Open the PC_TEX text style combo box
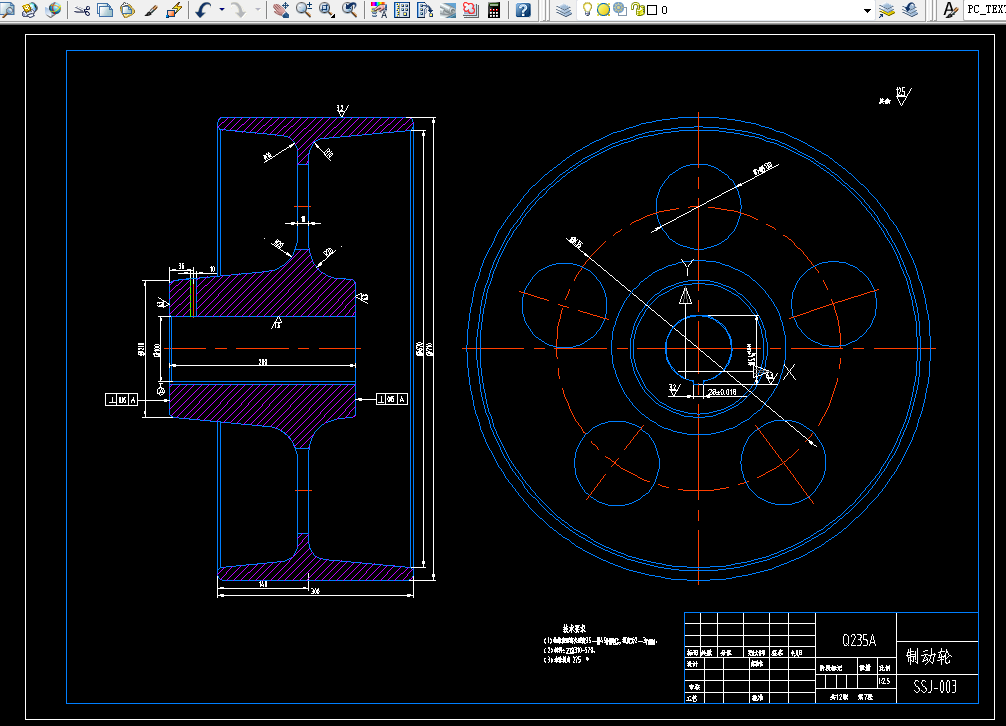This screenshot has height=726, width=1006. click(x=985, y=10)
